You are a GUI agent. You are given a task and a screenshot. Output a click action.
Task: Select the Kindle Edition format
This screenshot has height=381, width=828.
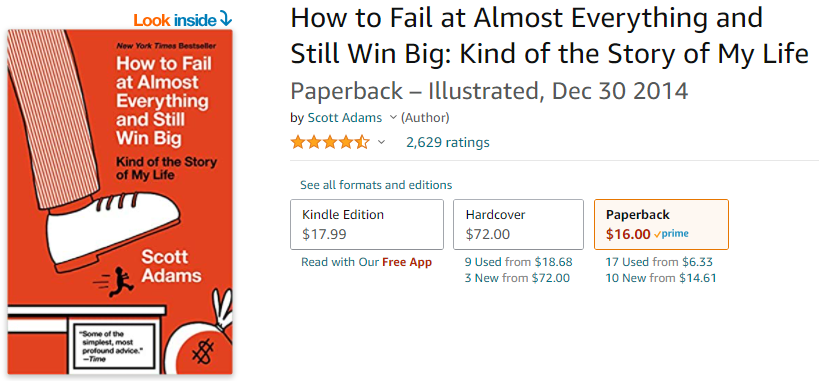point(367,224)
